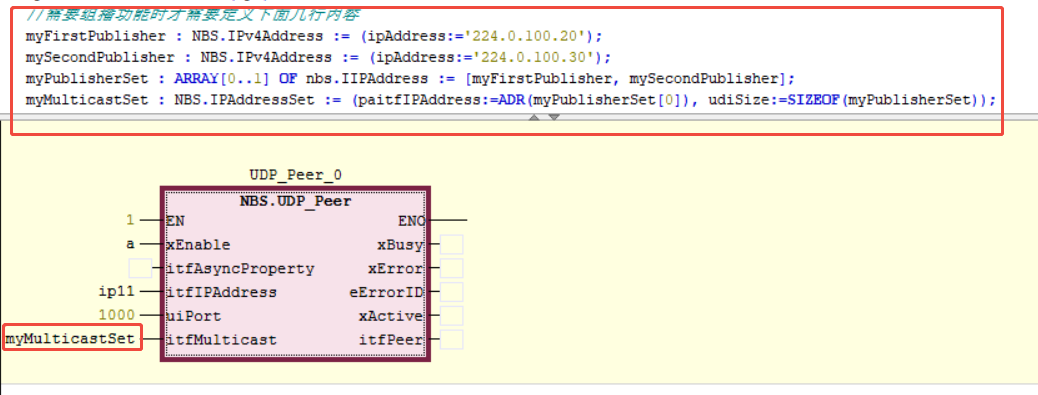Viewport: 1038px width, 395px height.
Task: Click the NBS.UDP_Peer block title
Action: pos(295,201)
